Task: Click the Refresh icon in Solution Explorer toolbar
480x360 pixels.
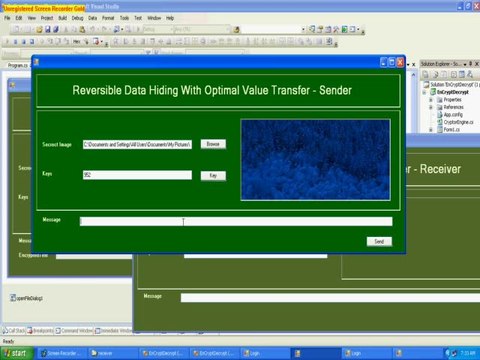Action: point(444,74)
